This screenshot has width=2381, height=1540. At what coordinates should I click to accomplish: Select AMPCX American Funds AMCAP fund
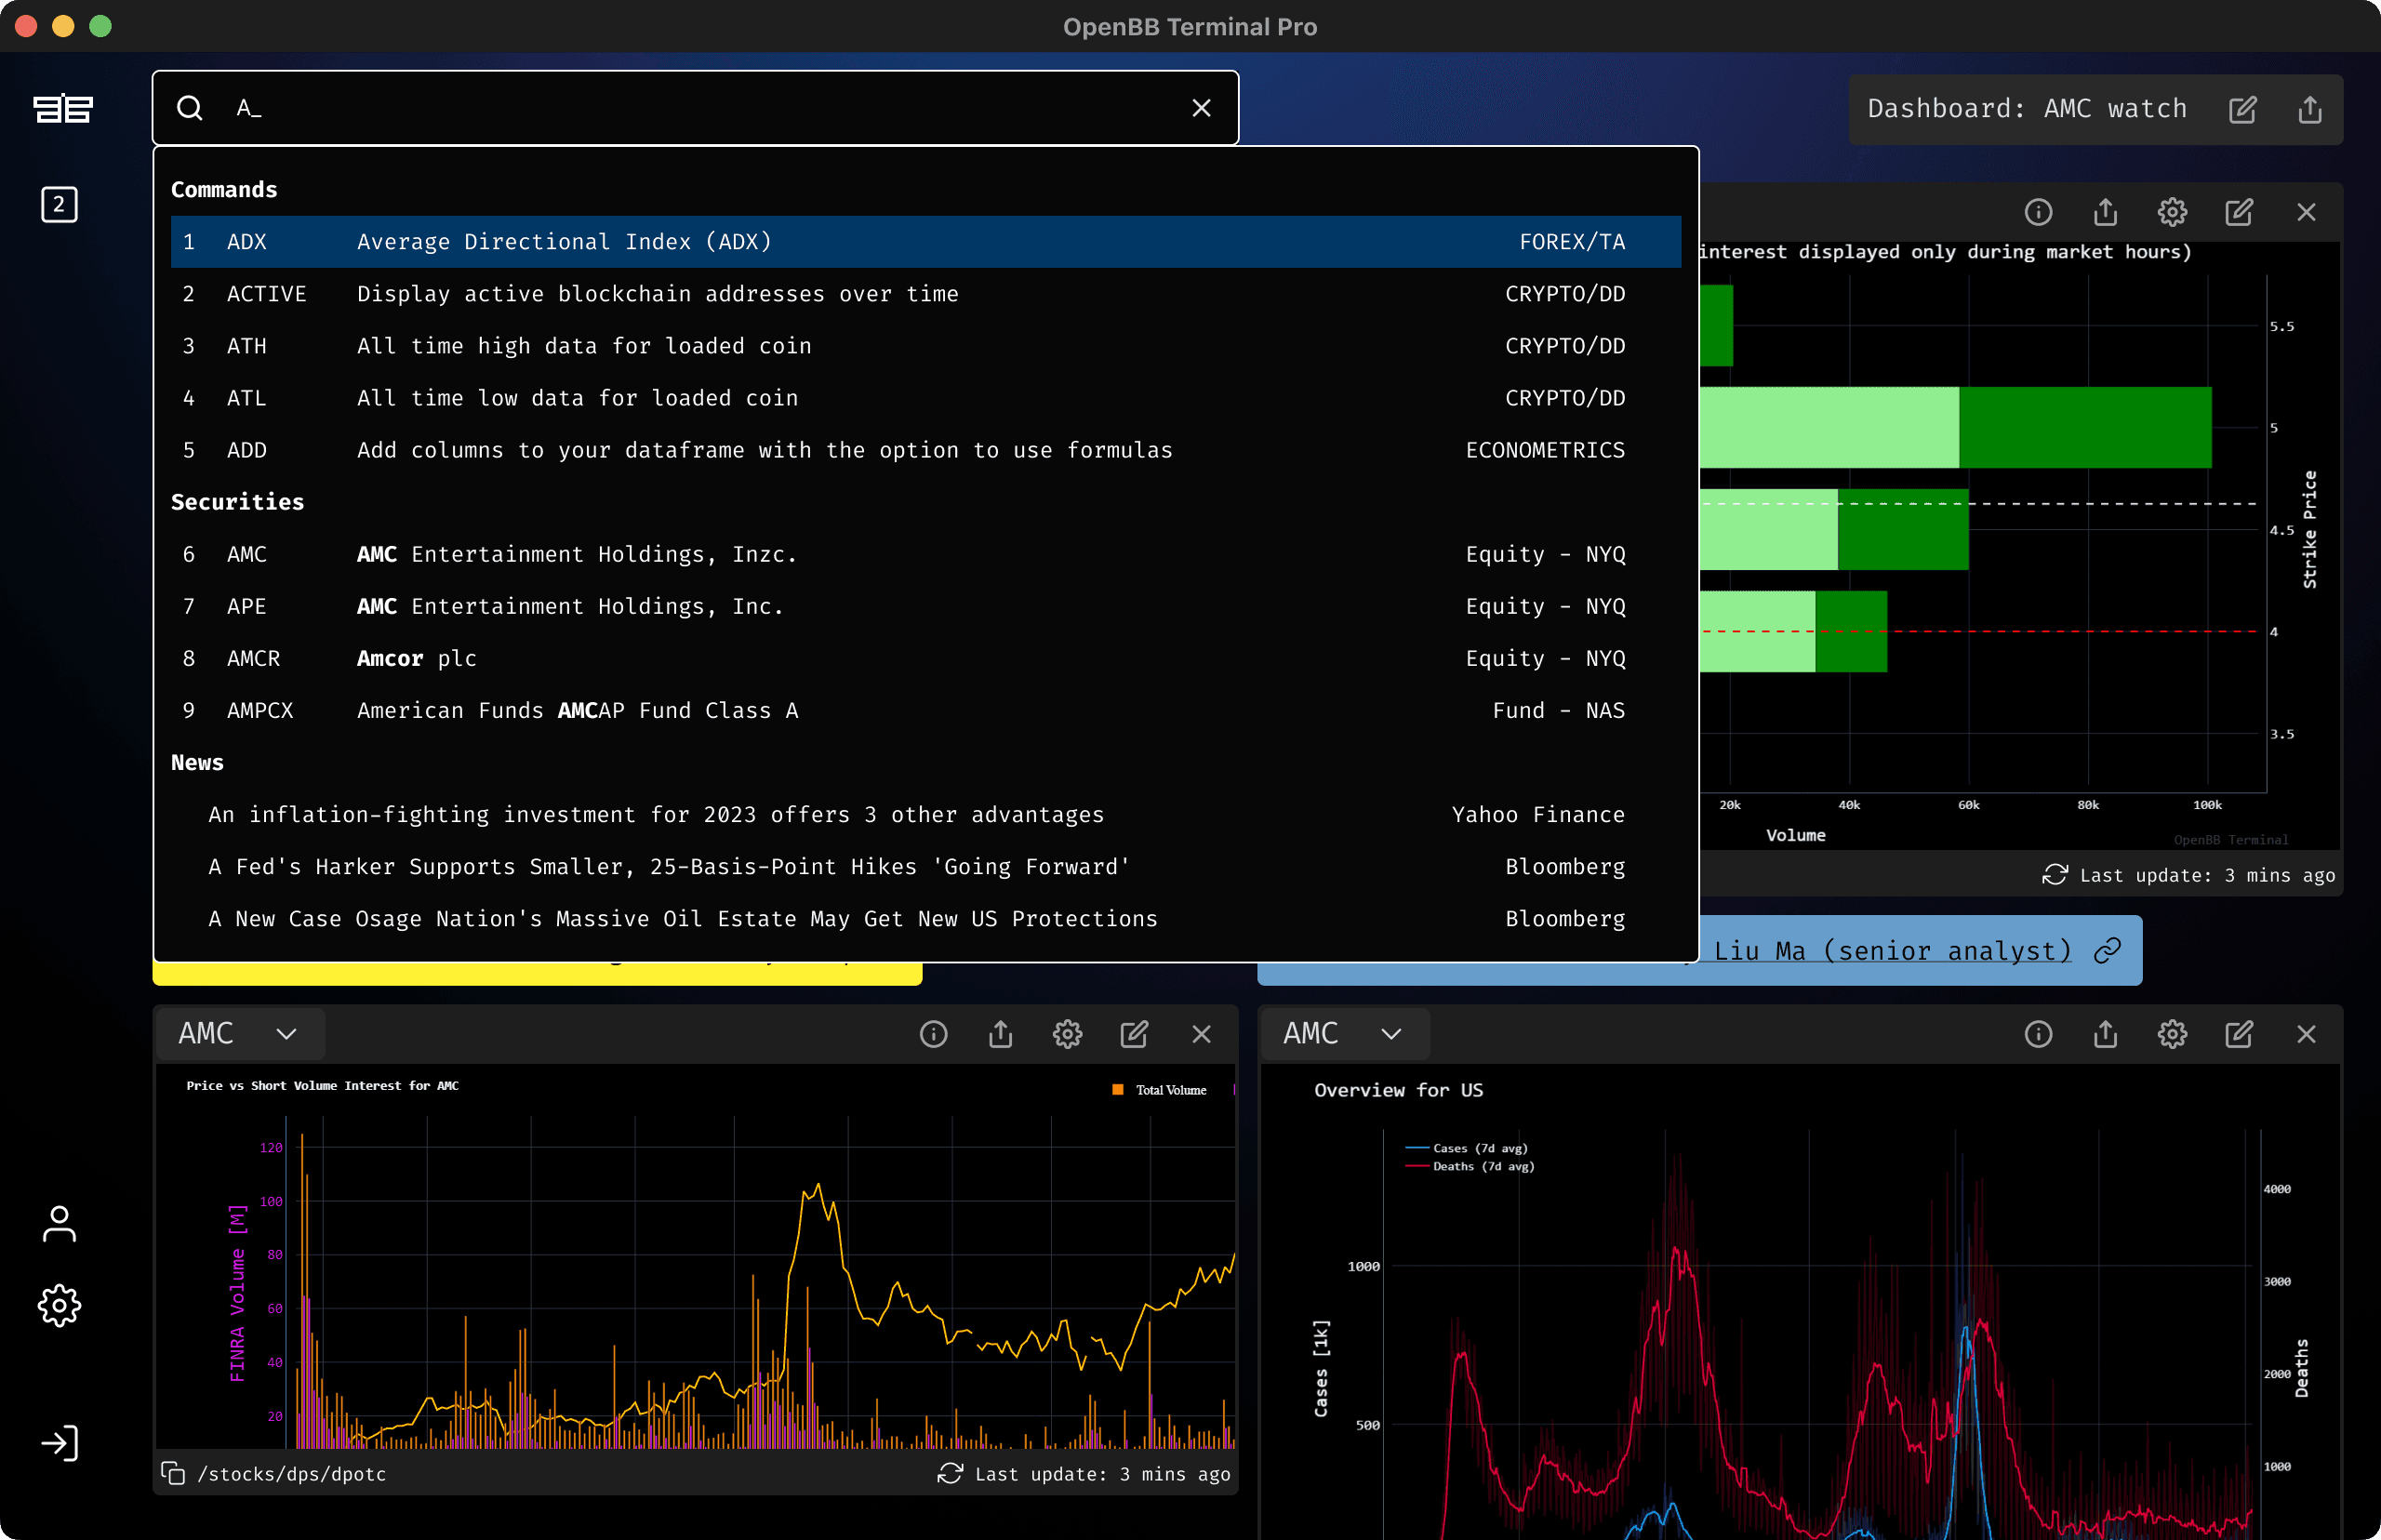(925, 710)
